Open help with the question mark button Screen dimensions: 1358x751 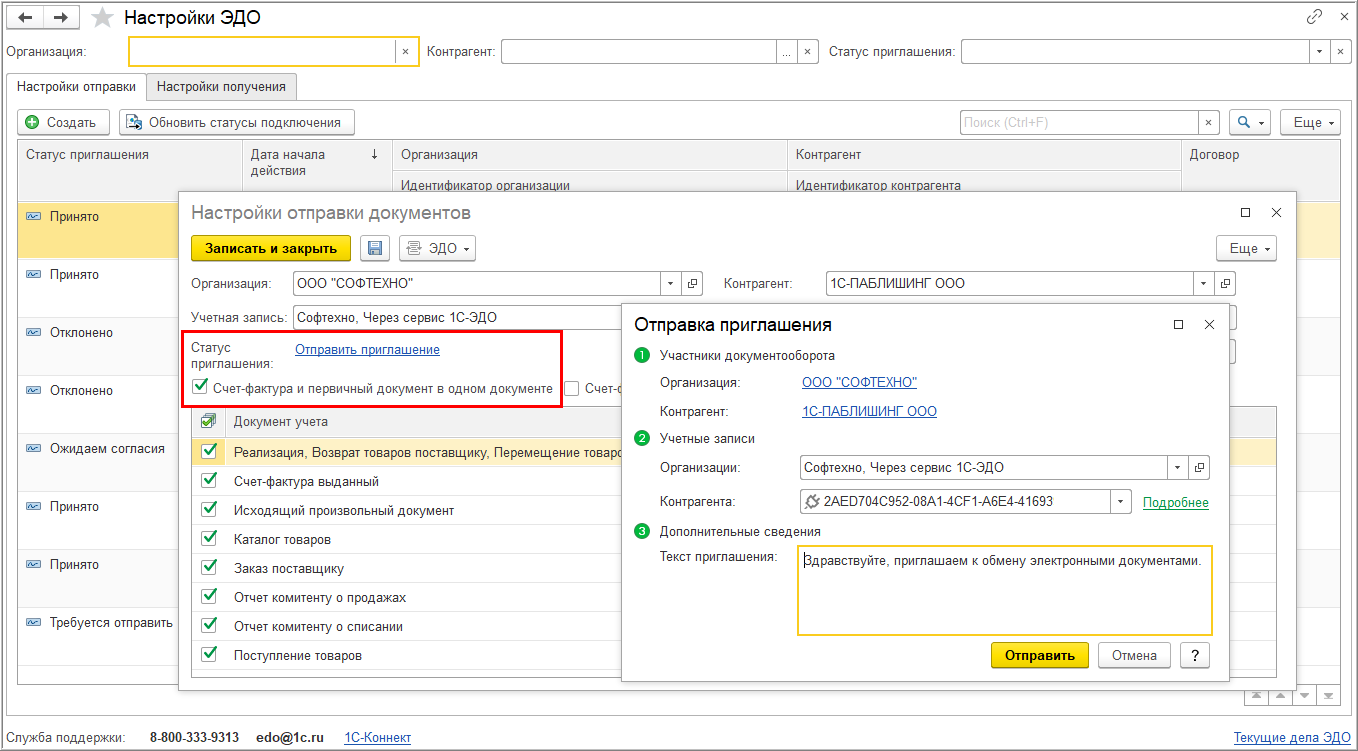[1195, 655]
